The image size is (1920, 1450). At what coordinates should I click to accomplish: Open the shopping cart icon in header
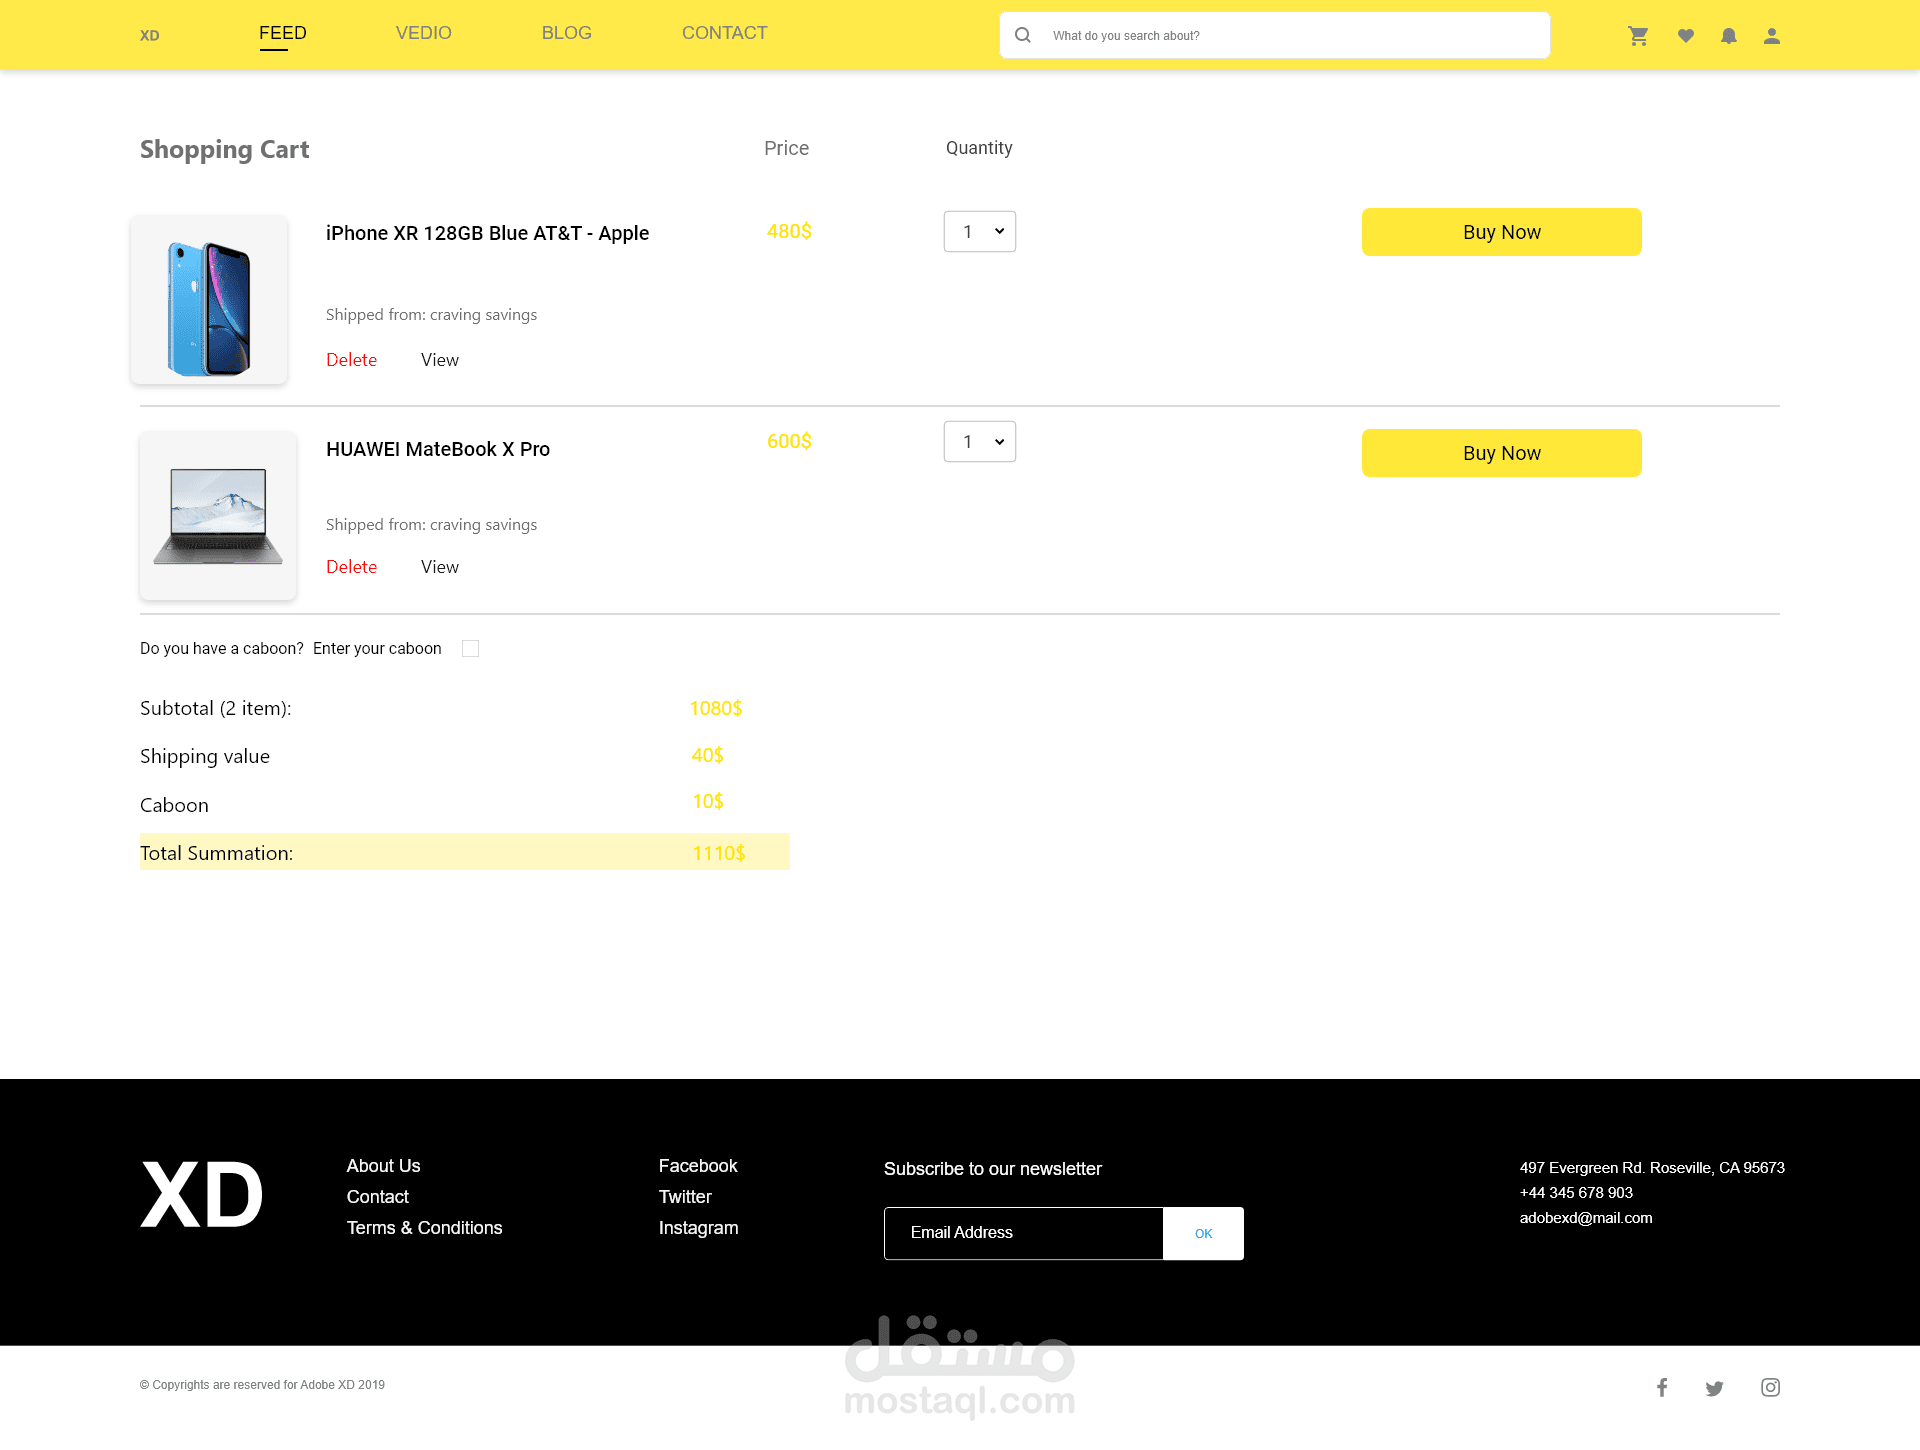[x=1638, y=36]
